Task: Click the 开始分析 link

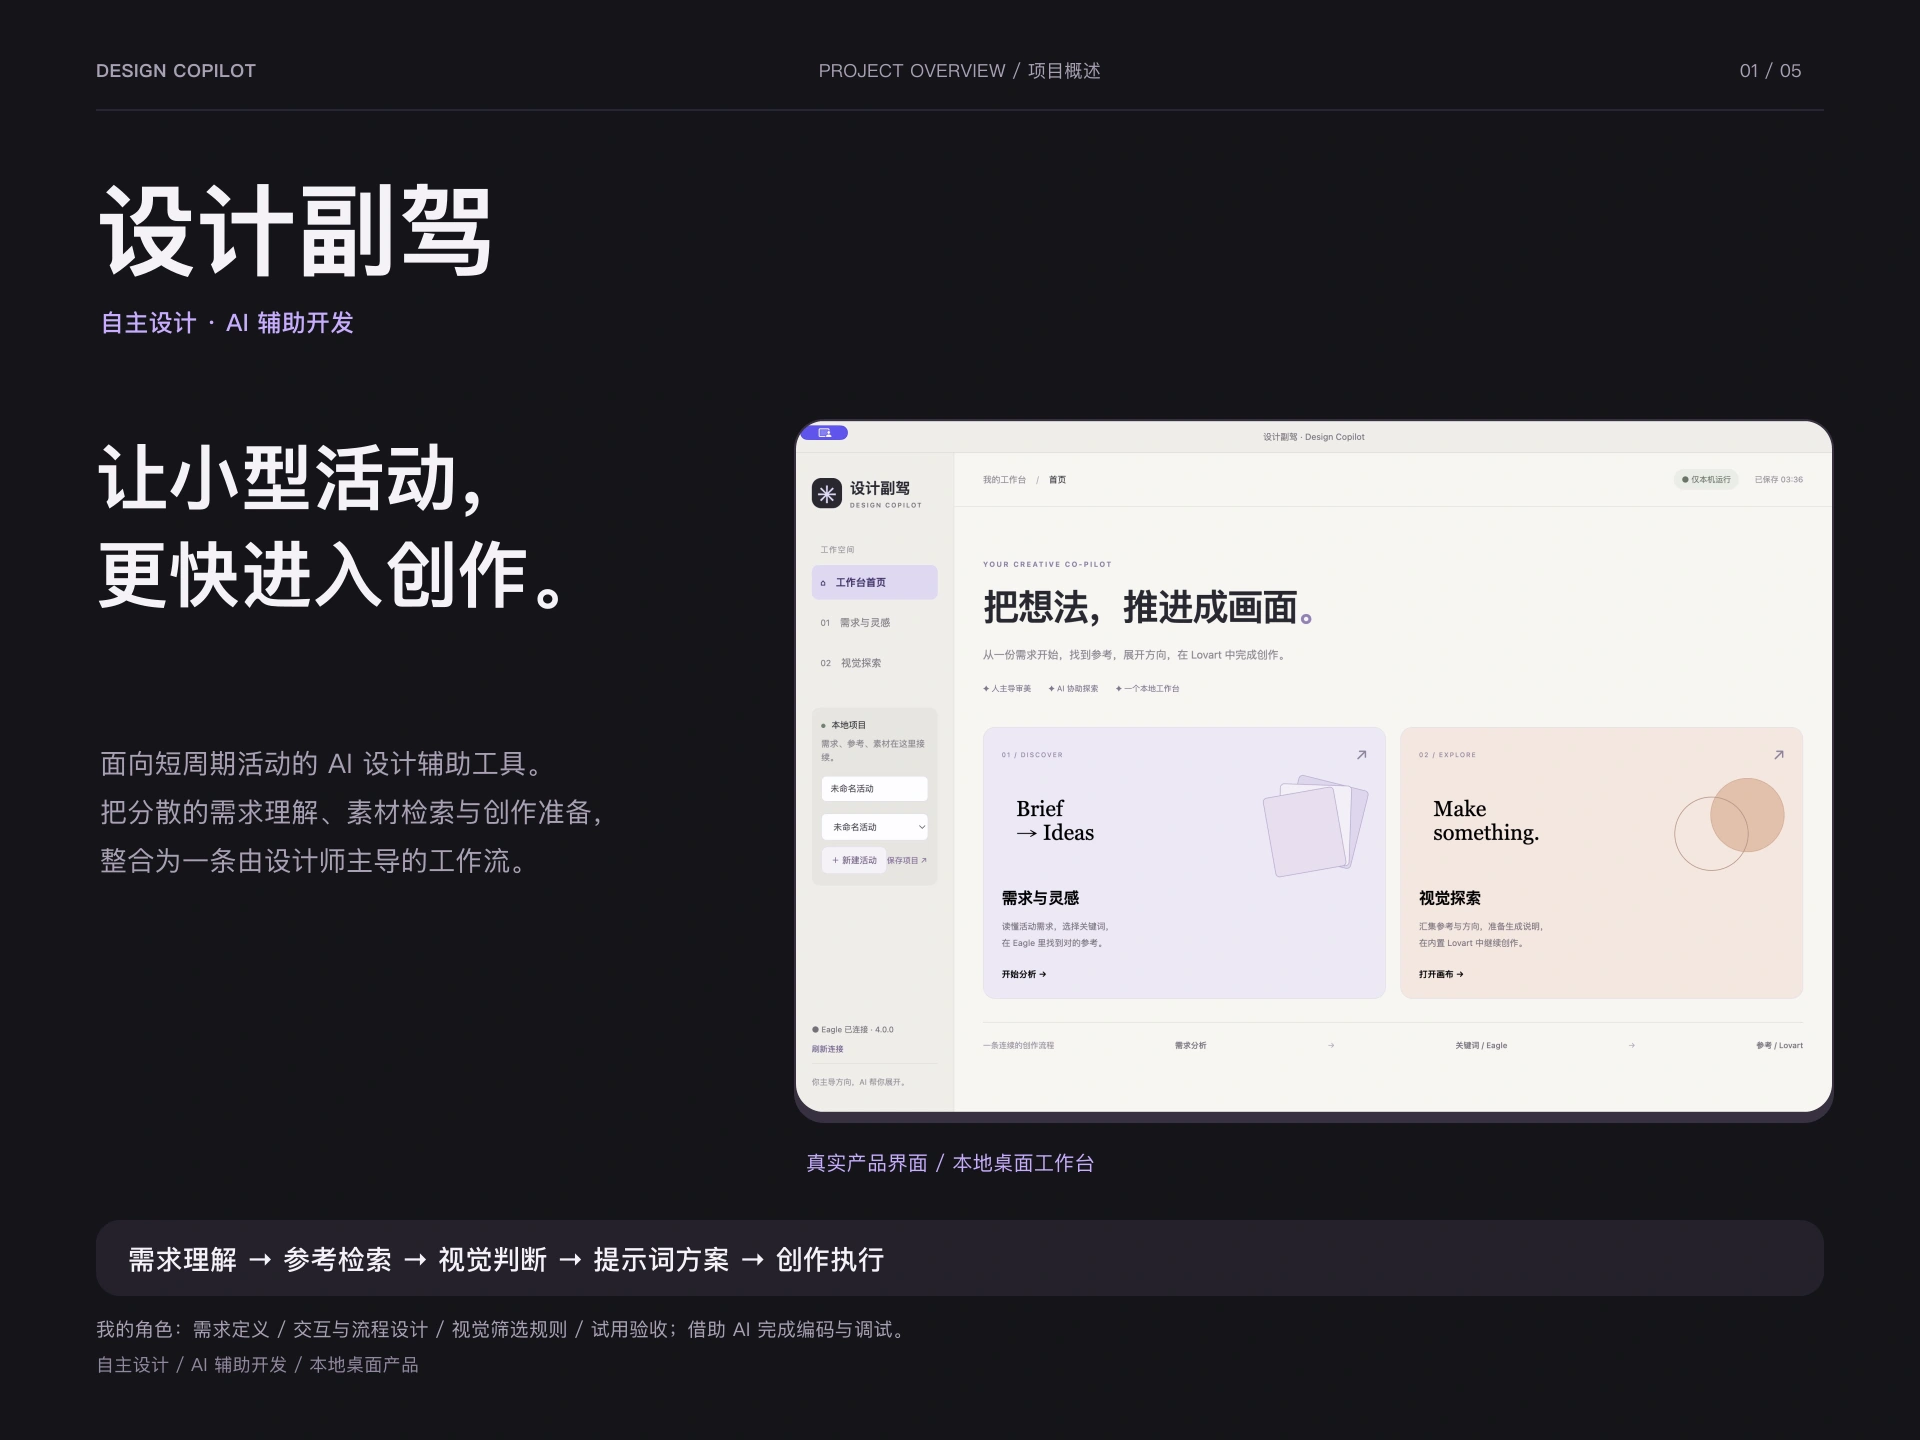Action: pos(1024,974)
